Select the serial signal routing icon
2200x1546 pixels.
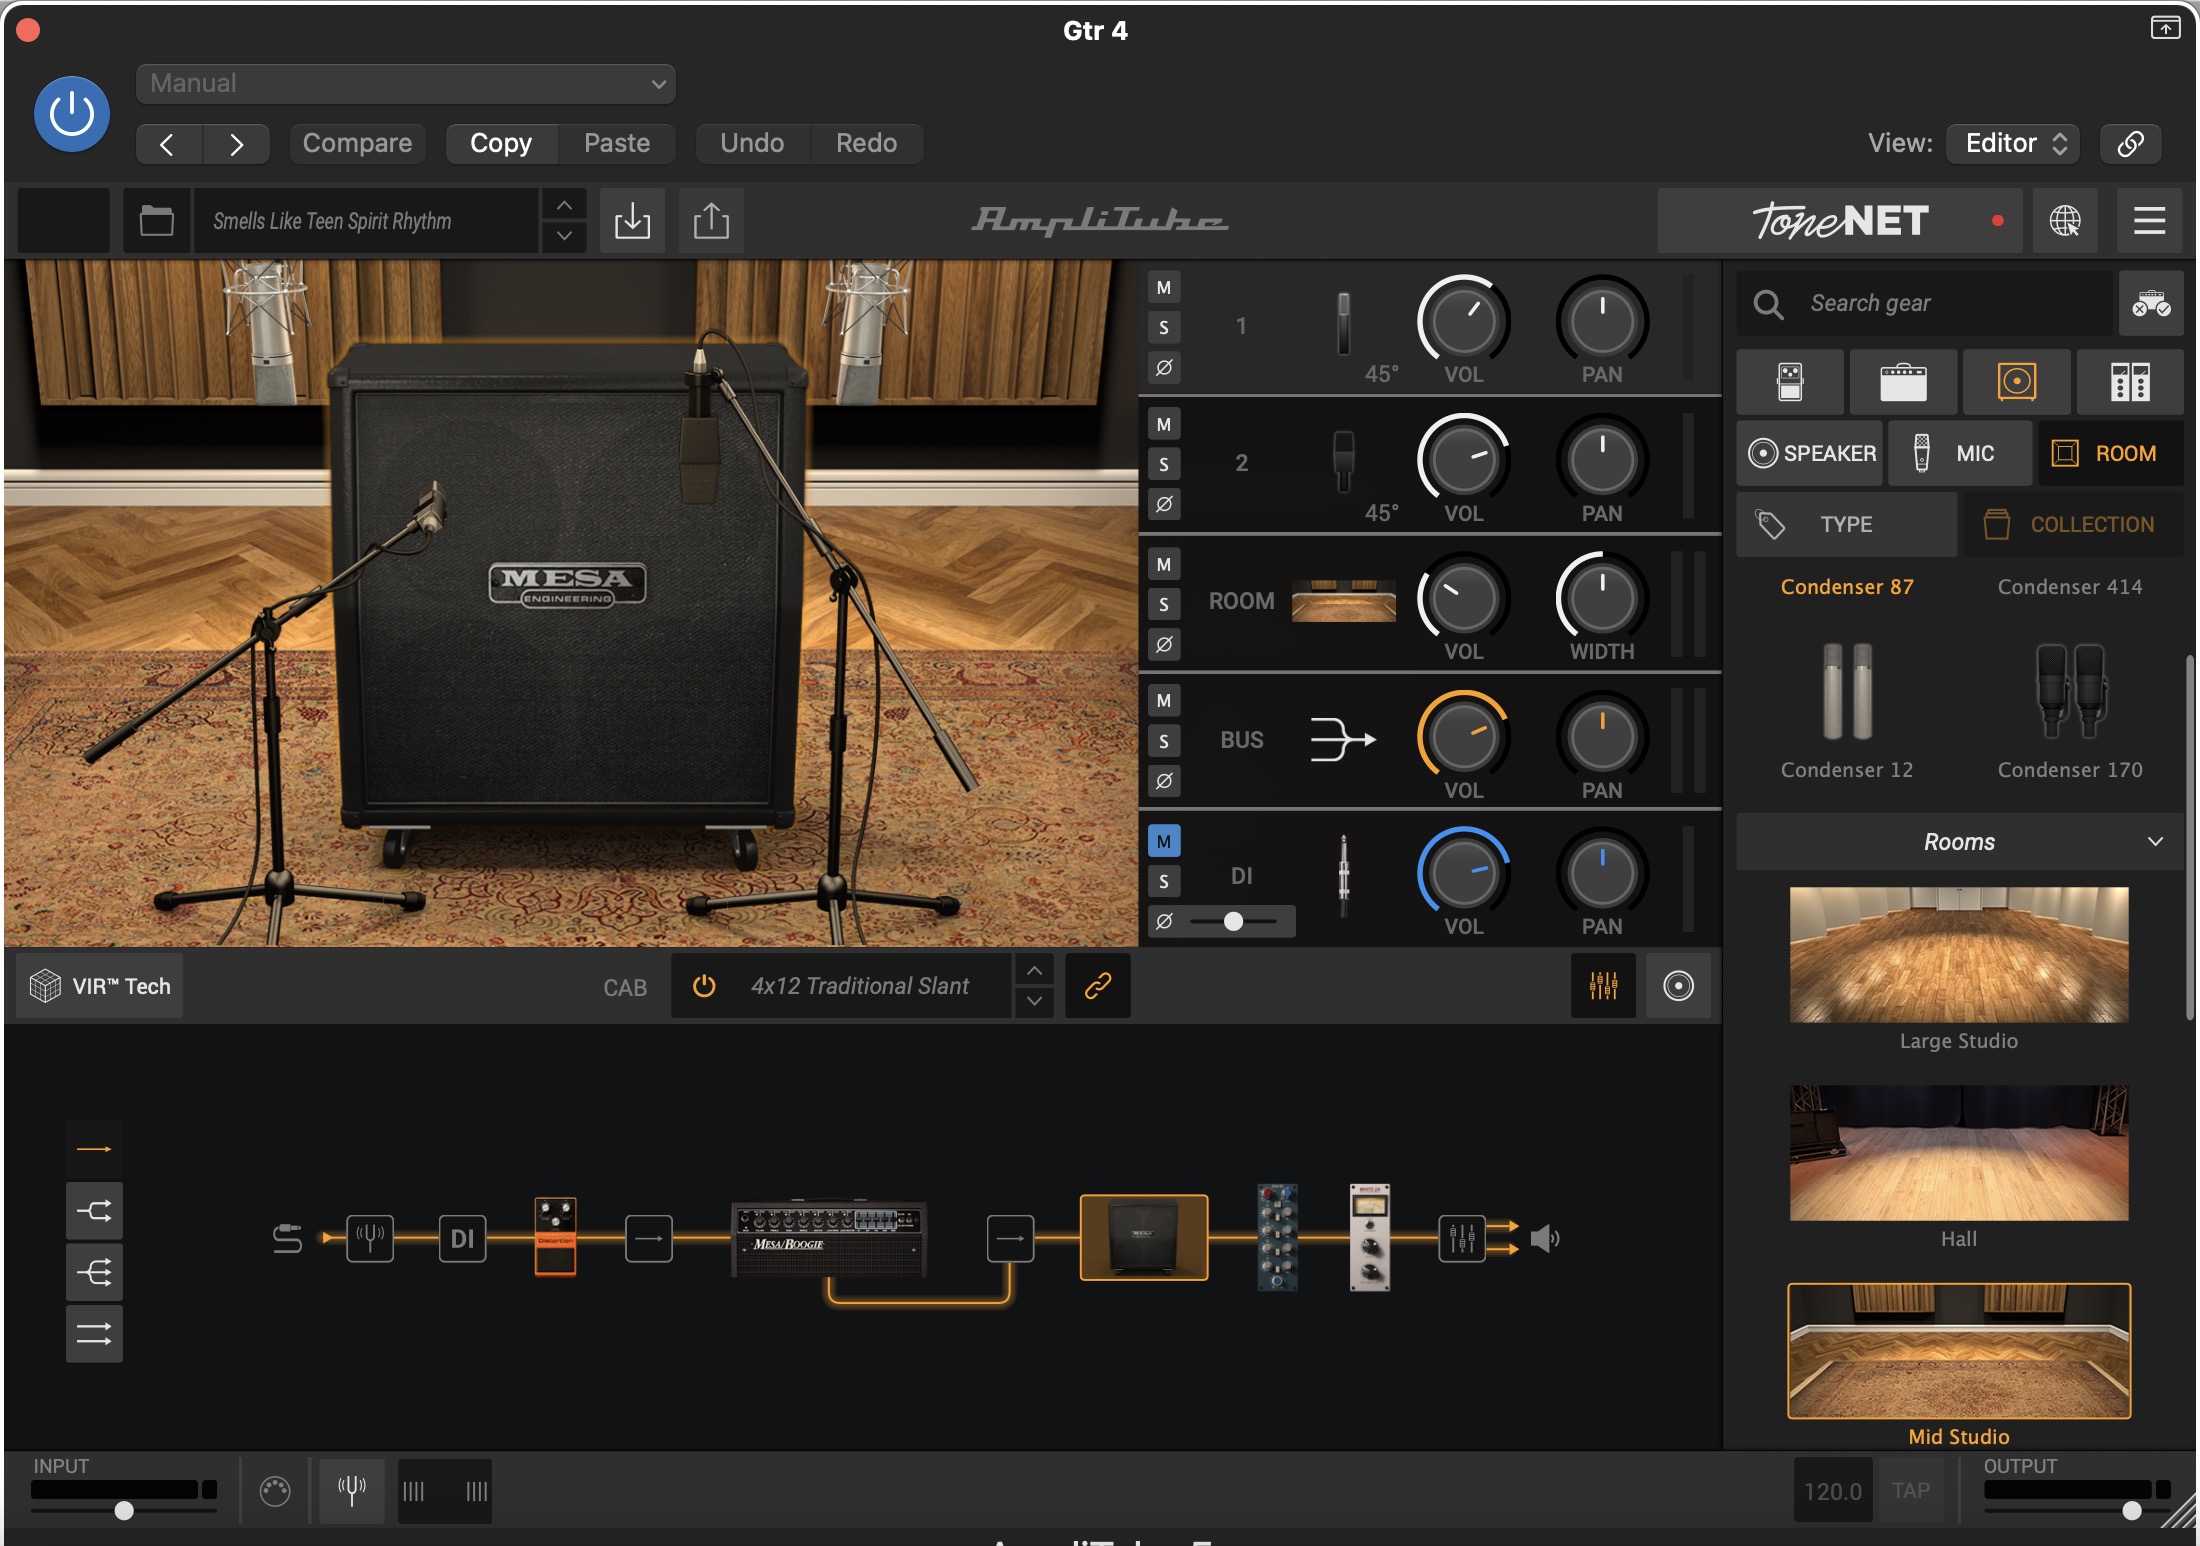click(x=94, y=1149)
